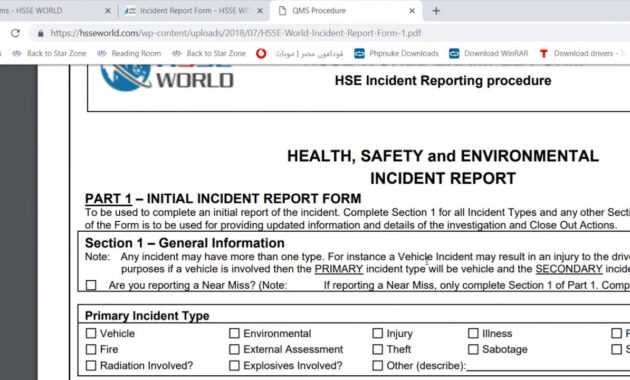Viewport: 630px width, 380px height.
Task: Click the 'Primary Incident Type' heading
Action: coord(147,316)
